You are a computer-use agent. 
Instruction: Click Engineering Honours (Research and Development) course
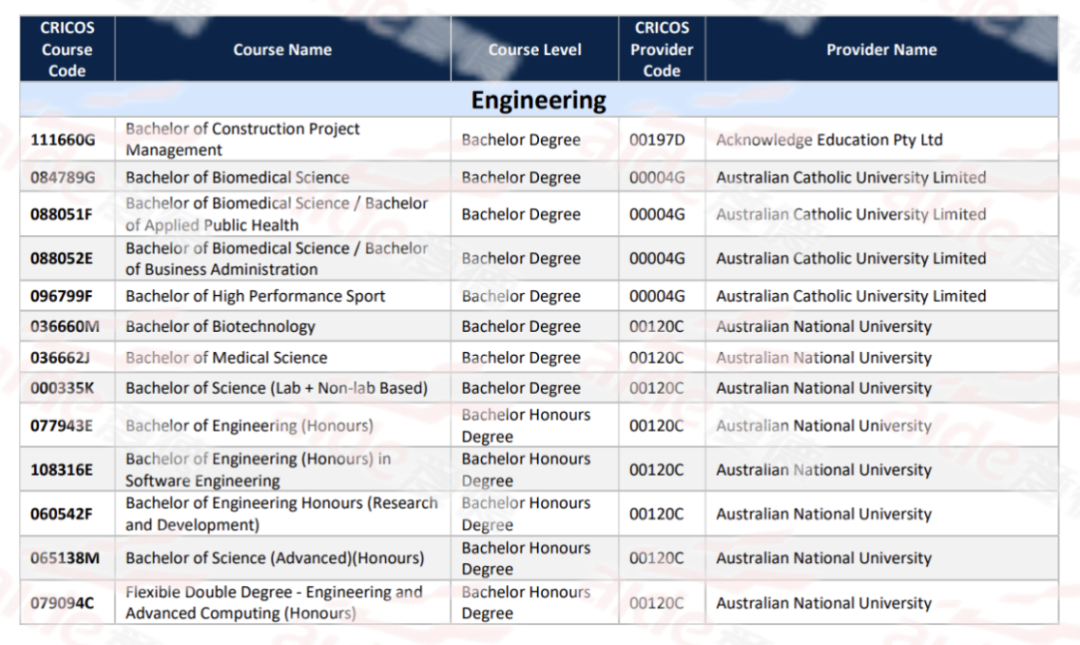pyautogui.click(x=281, y=514)
